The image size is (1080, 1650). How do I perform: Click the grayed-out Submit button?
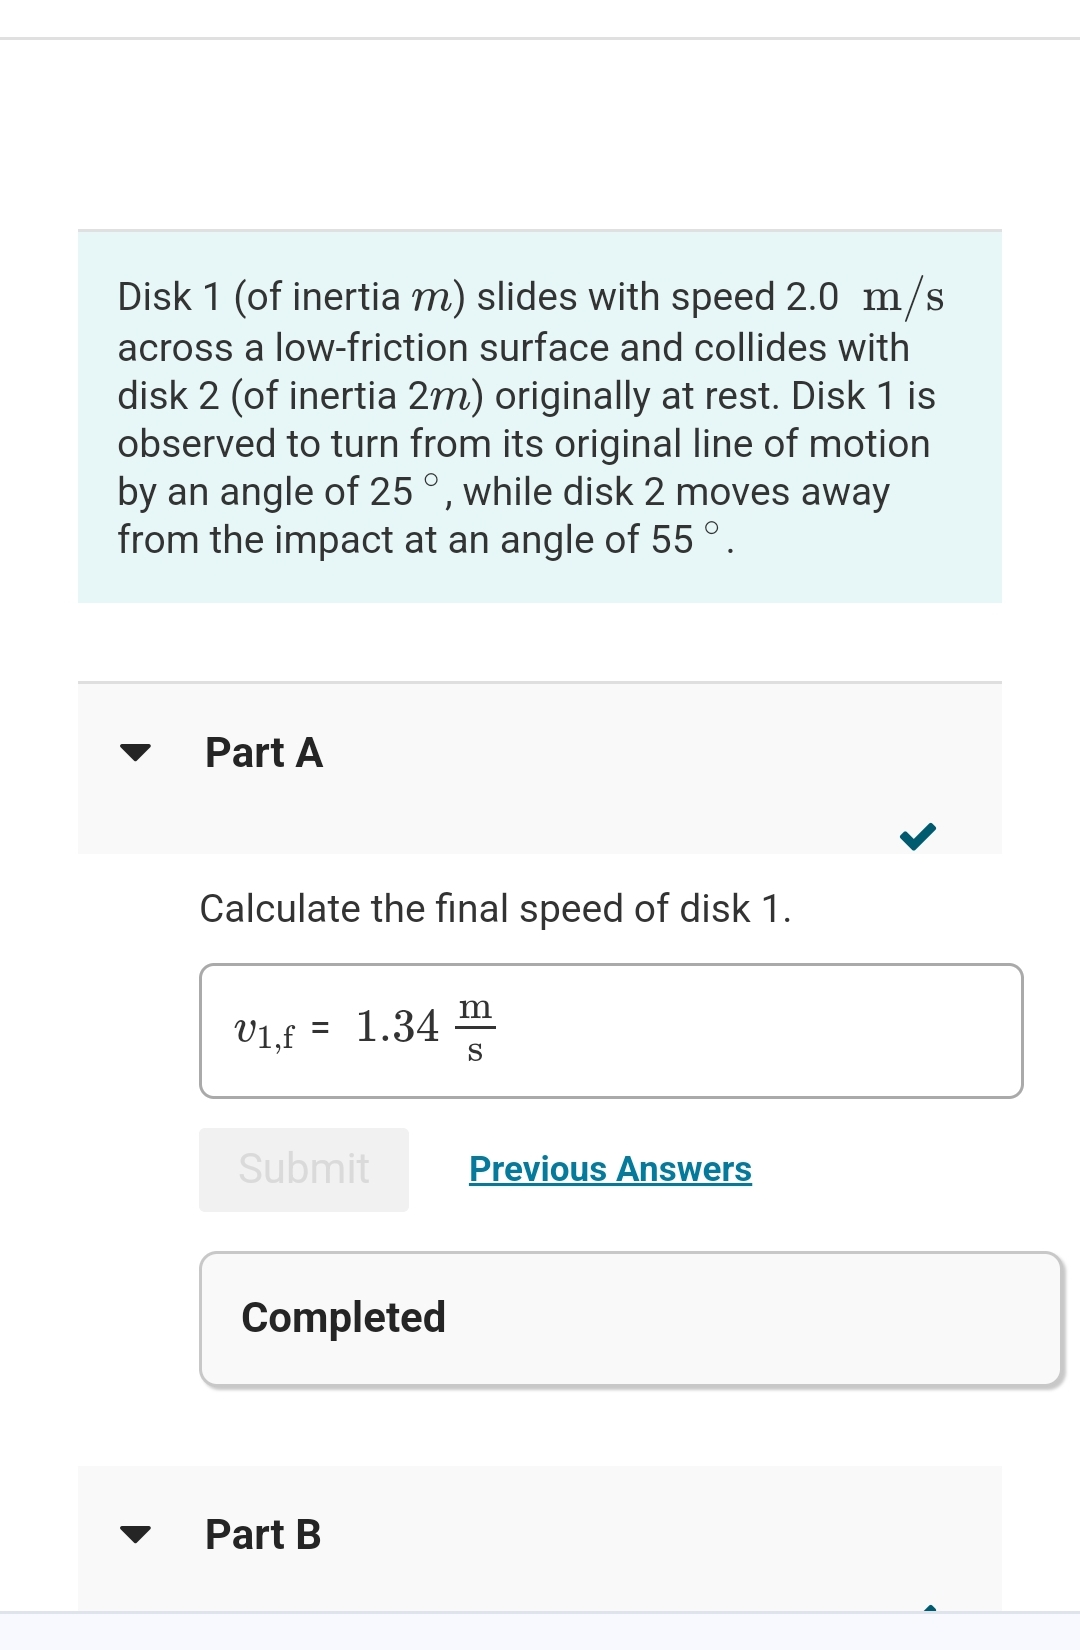303,1168
